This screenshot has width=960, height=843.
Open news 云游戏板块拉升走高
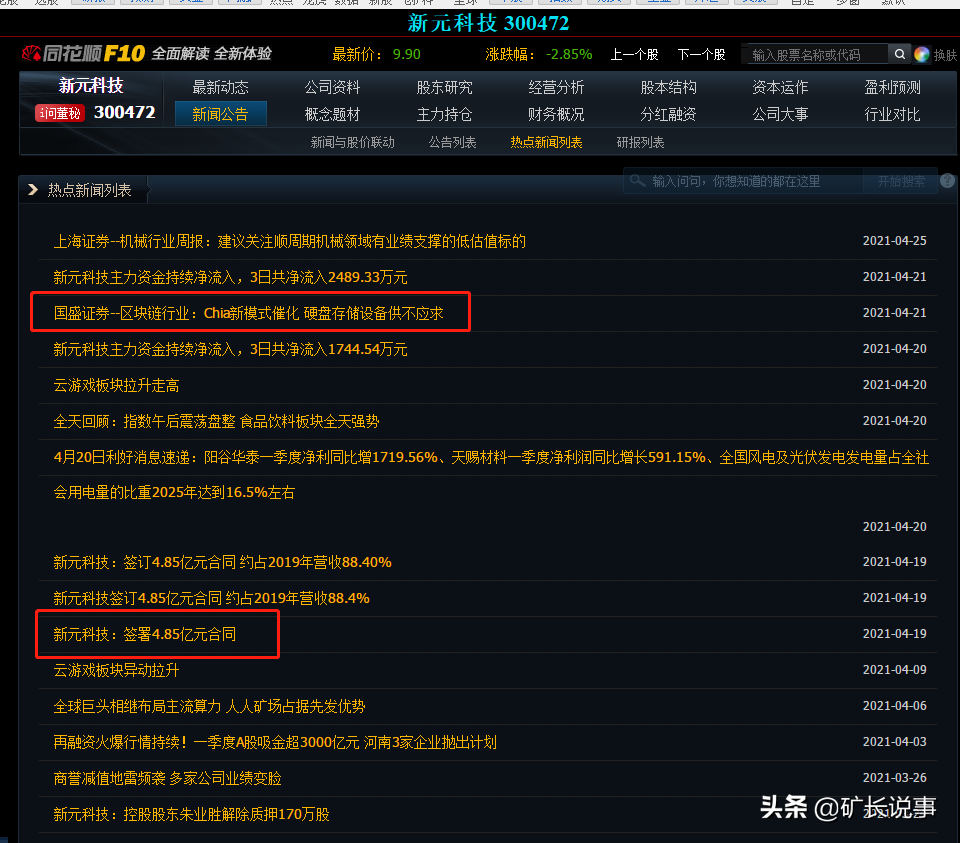116,385
